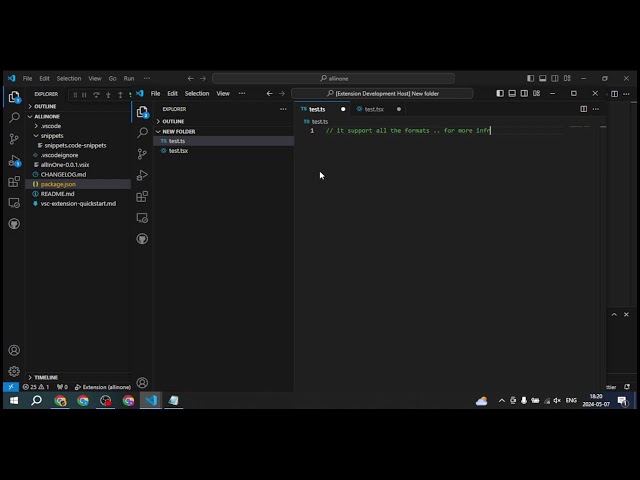Toggle primary side bar in the allinone window
Image resolution: width=640 pixels, height=480 pixels.
[x=530, y=78]
